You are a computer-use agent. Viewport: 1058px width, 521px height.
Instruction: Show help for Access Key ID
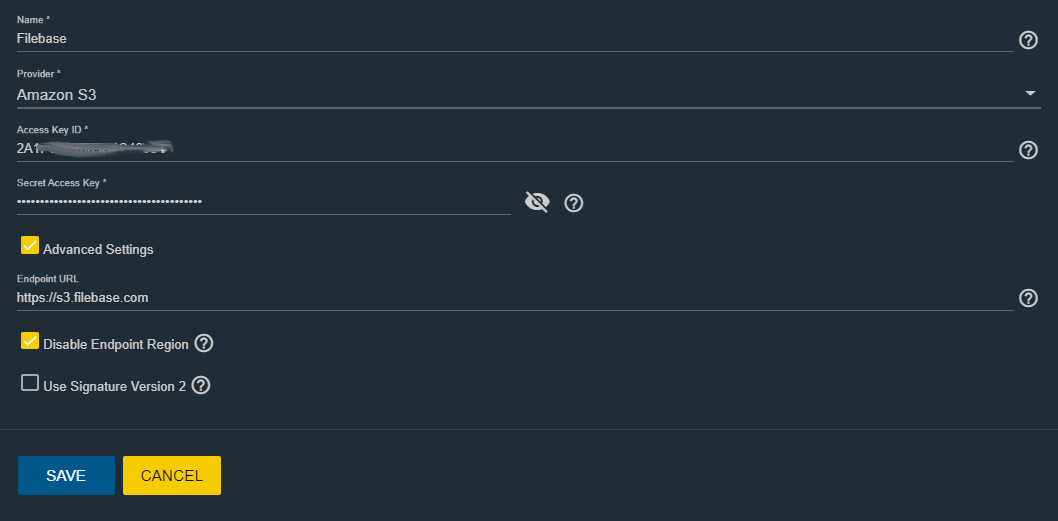pyautogui.click(x=1028, y=150)
